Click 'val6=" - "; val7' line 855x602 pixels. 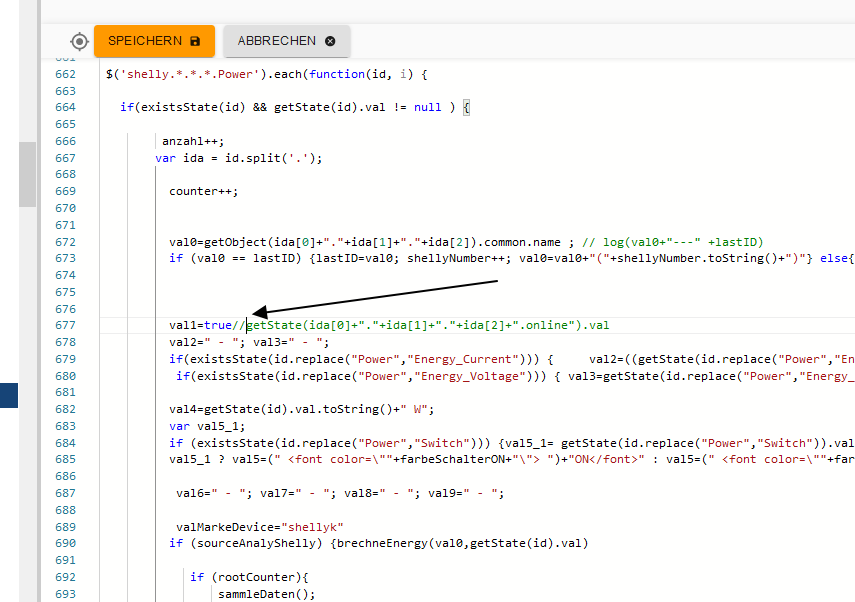[340, 493]
